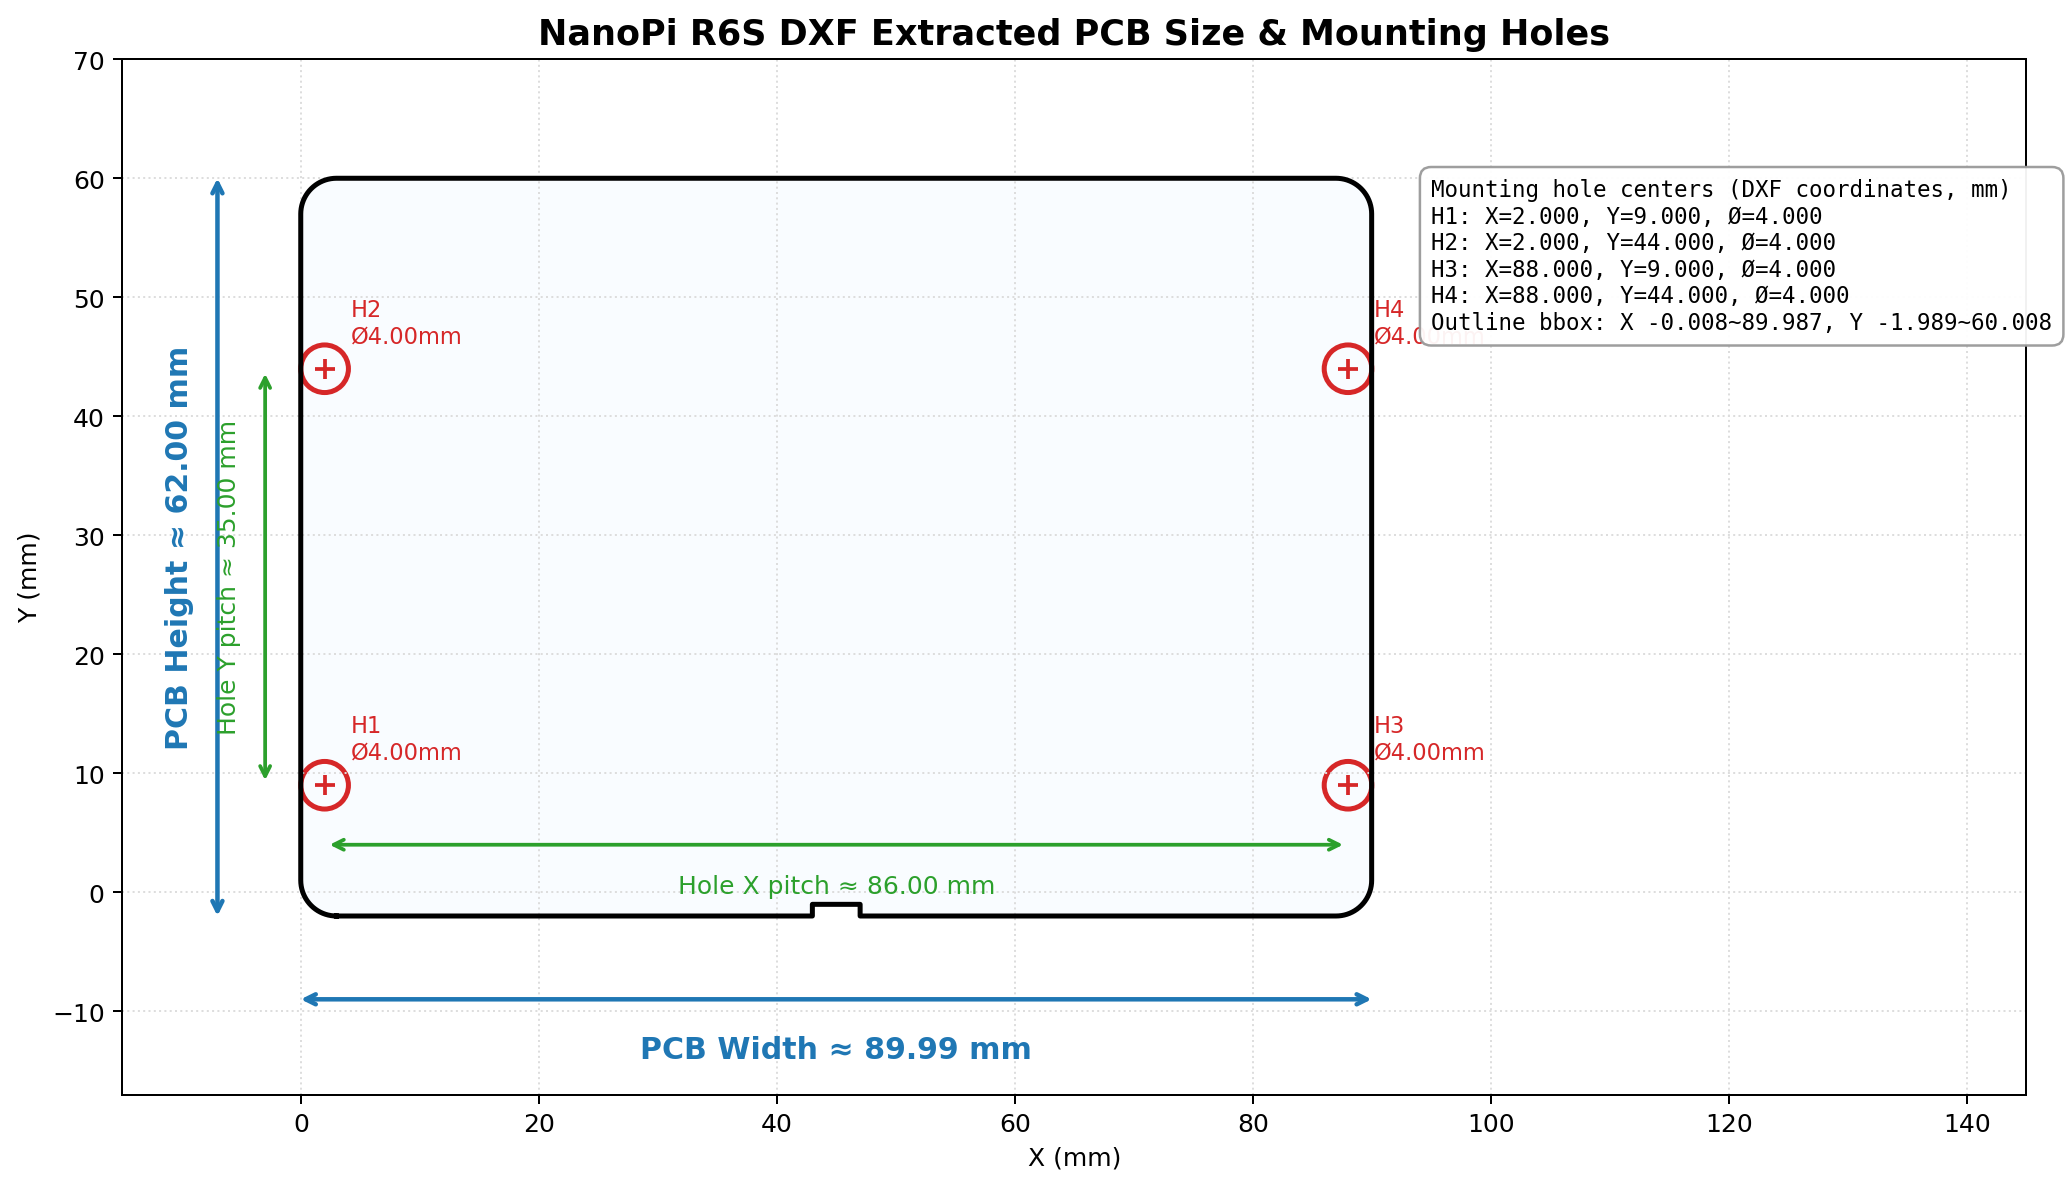Click the Y-axis tick label '70'

pos(91,60)
